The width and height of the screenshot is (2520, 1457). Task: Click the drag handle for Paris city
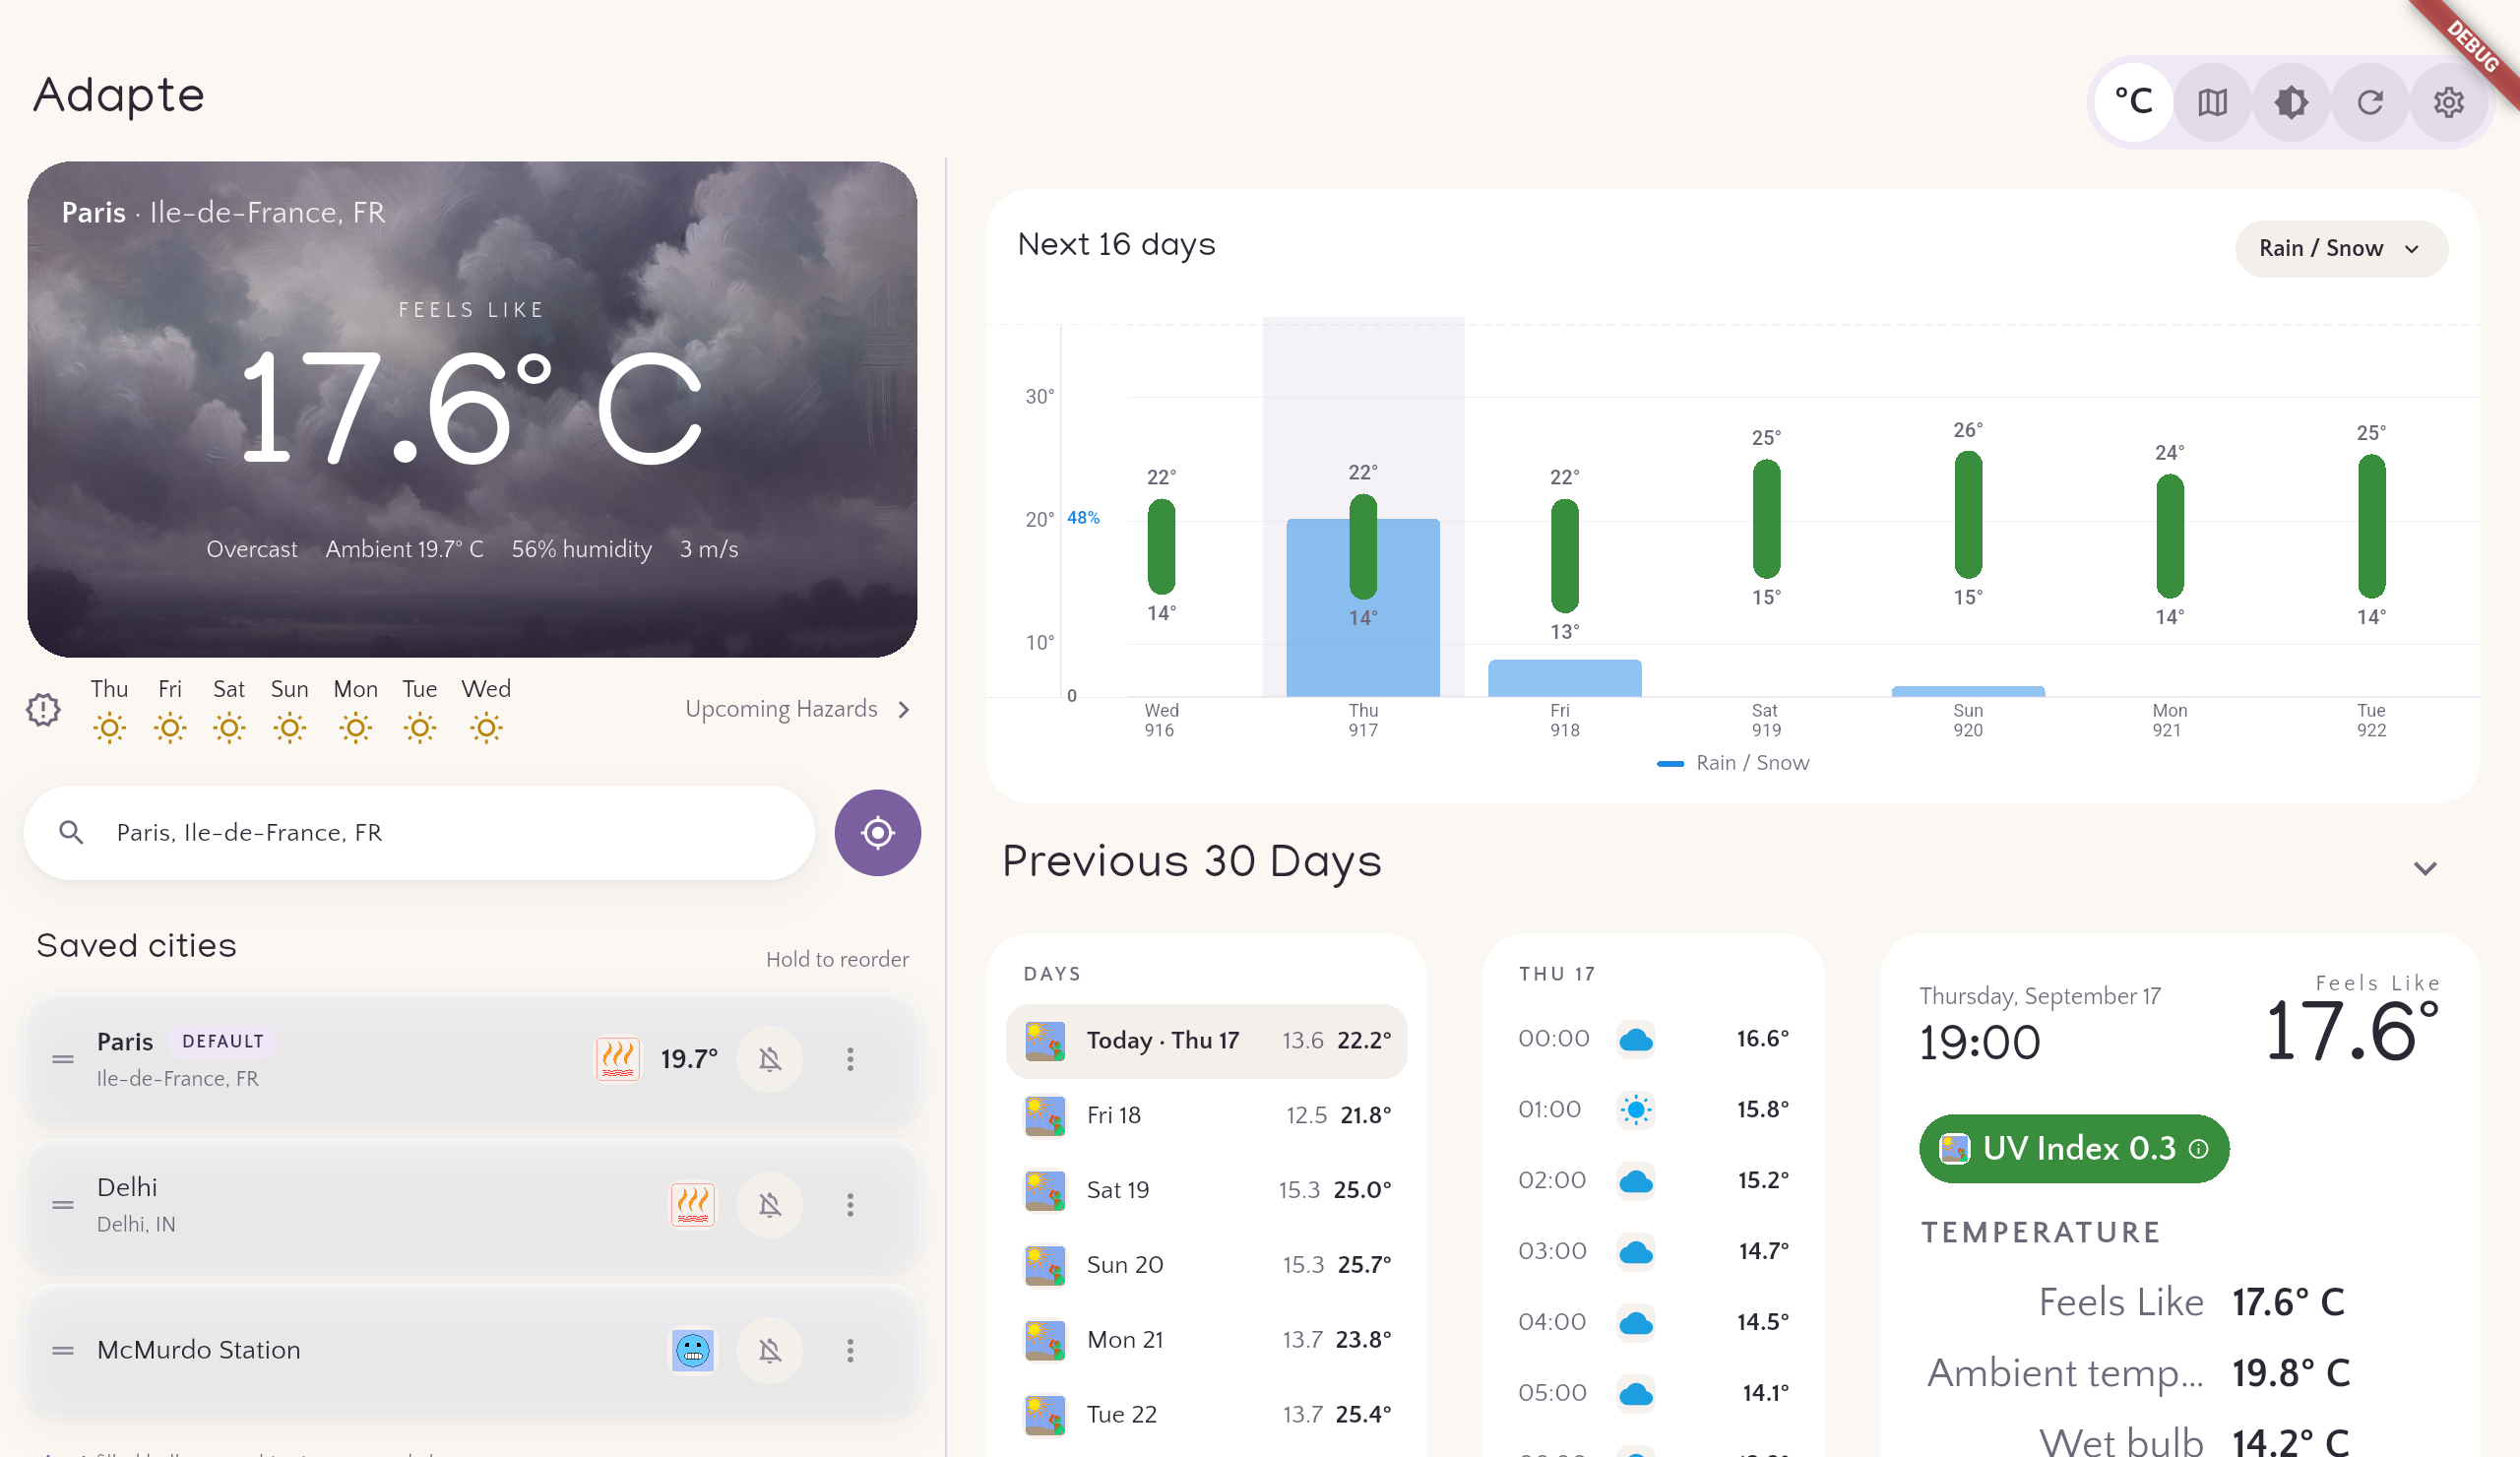coord(63,1059)
